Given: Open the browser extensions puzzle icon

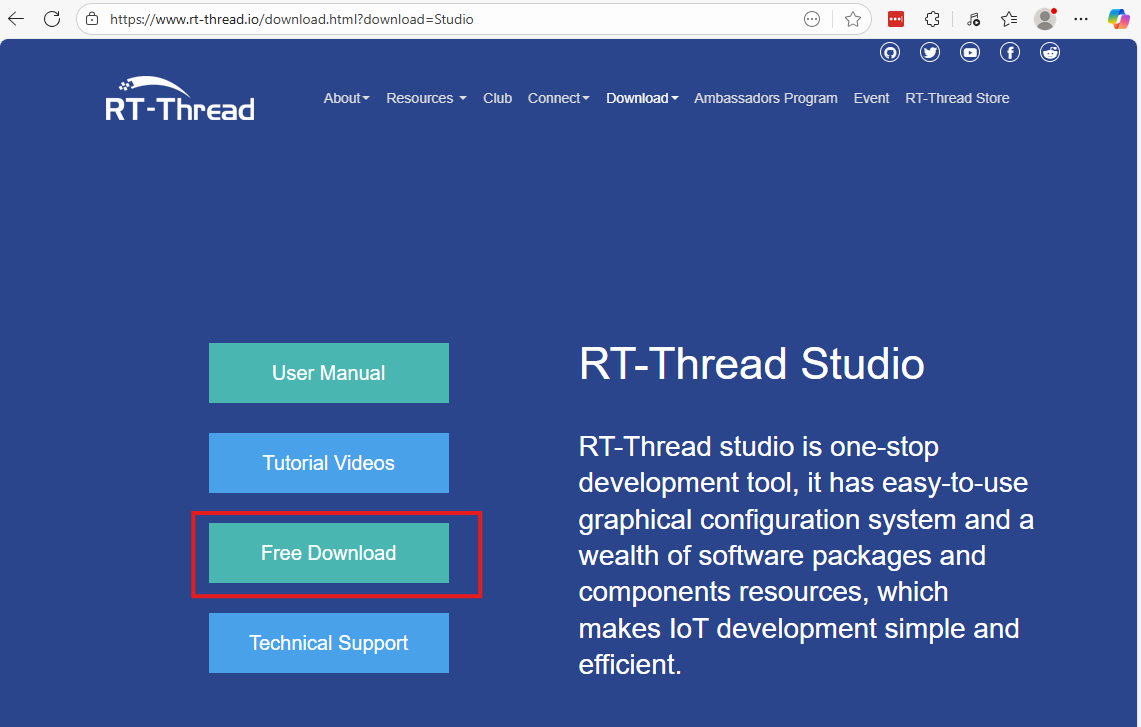Looking at the screenshot, I should (x=932, y=18).
